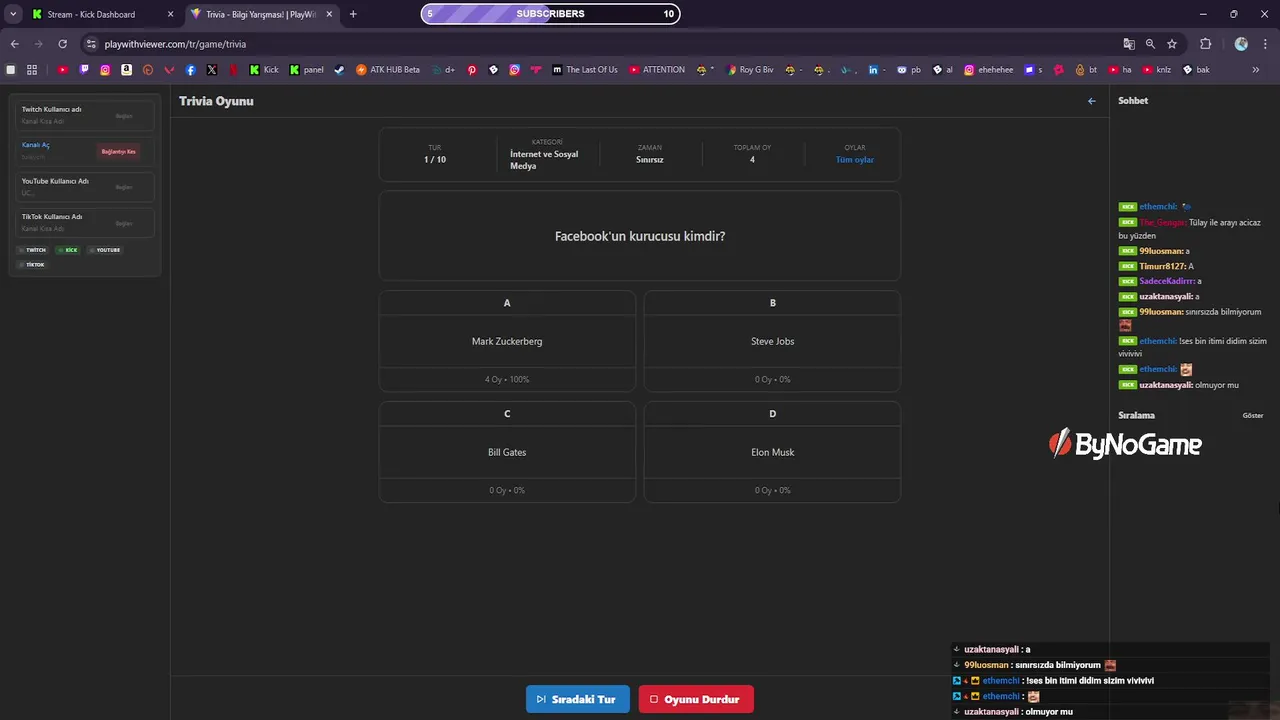
Task: Open the Tüm oylar link
Action: coord(855,160)
